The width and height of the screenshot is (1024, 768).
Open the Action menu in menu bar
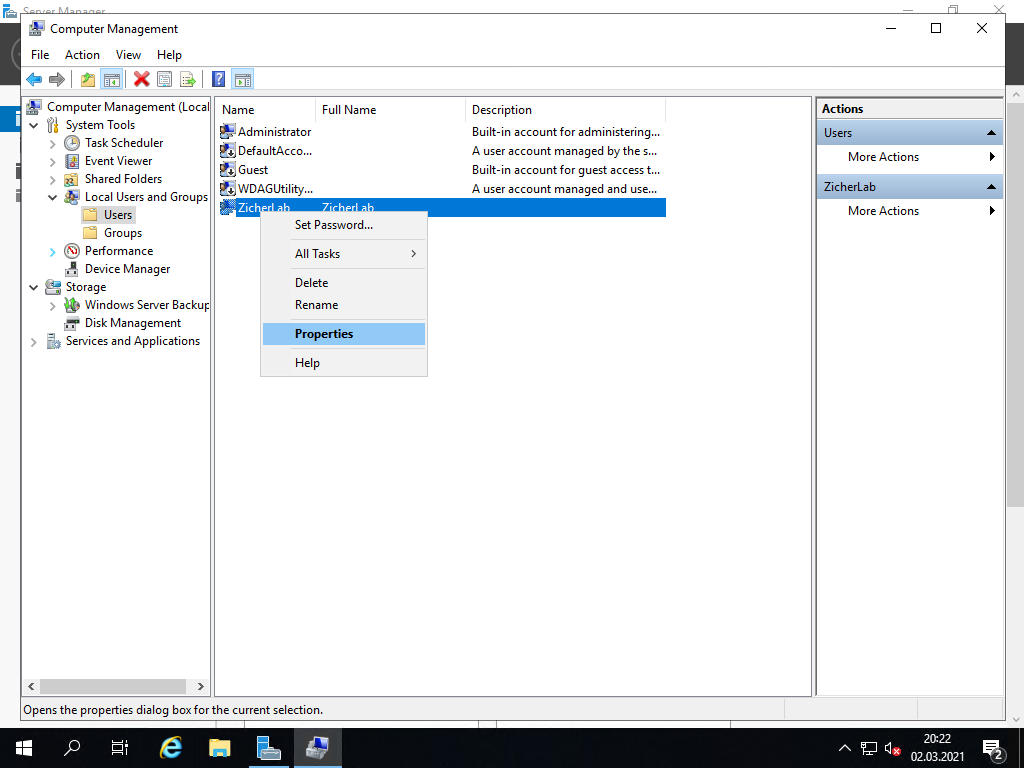click(x=82, y=55)
